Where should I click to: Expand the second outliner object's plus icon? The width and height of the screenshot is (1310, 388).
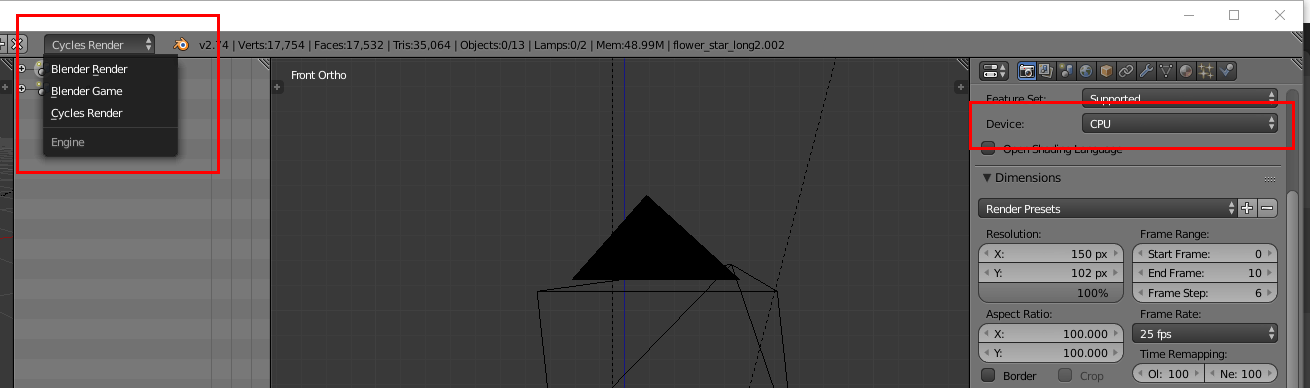pyautogui.click(x=21, y=89)
